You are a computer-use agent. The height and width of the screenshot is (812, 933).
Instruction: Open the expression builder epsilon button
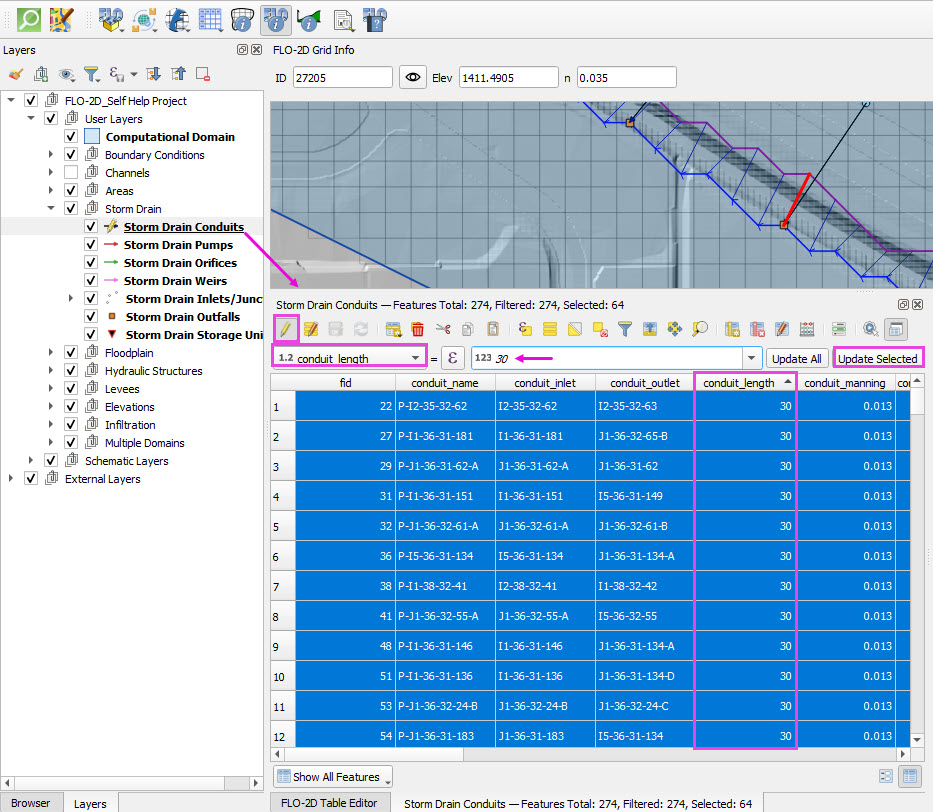(x=453, y=358)
